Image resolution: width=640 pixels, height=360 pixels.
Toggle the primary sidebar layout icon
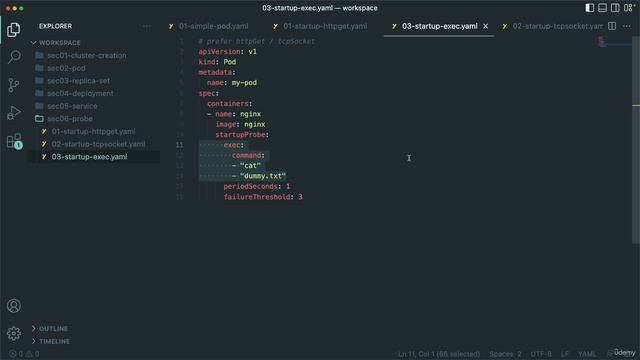click(589, 8)
